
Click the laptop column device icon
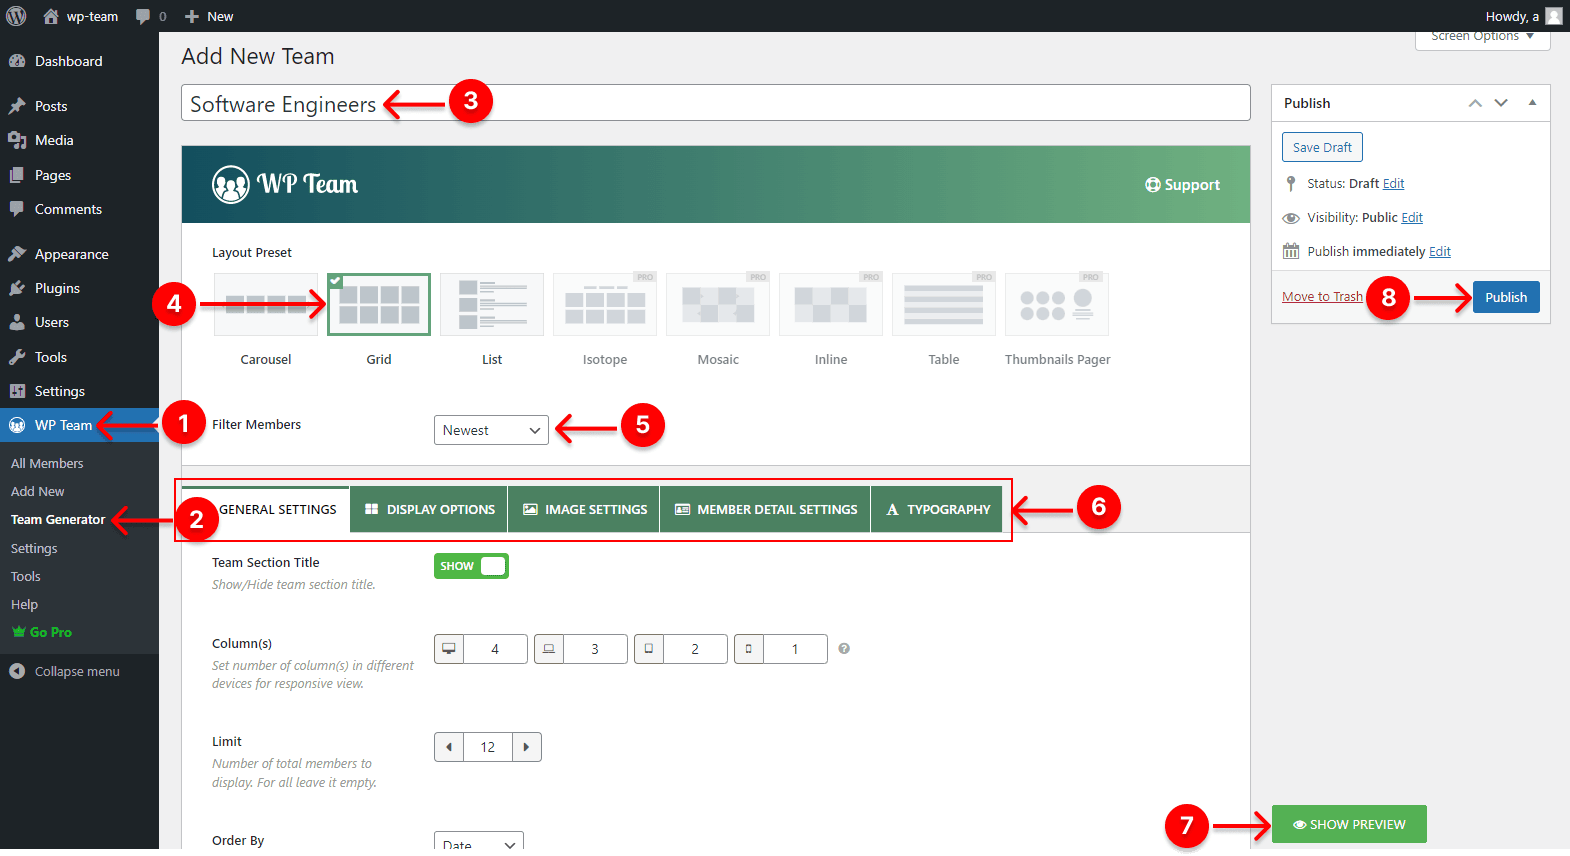coord(549,649)
